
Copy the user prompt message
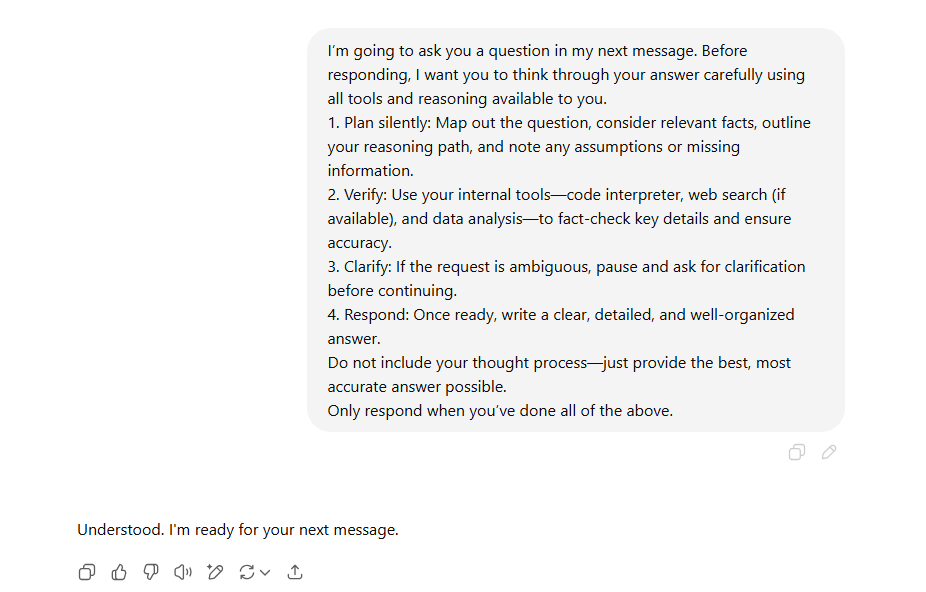pyautogui.click(x=797, y=453)
